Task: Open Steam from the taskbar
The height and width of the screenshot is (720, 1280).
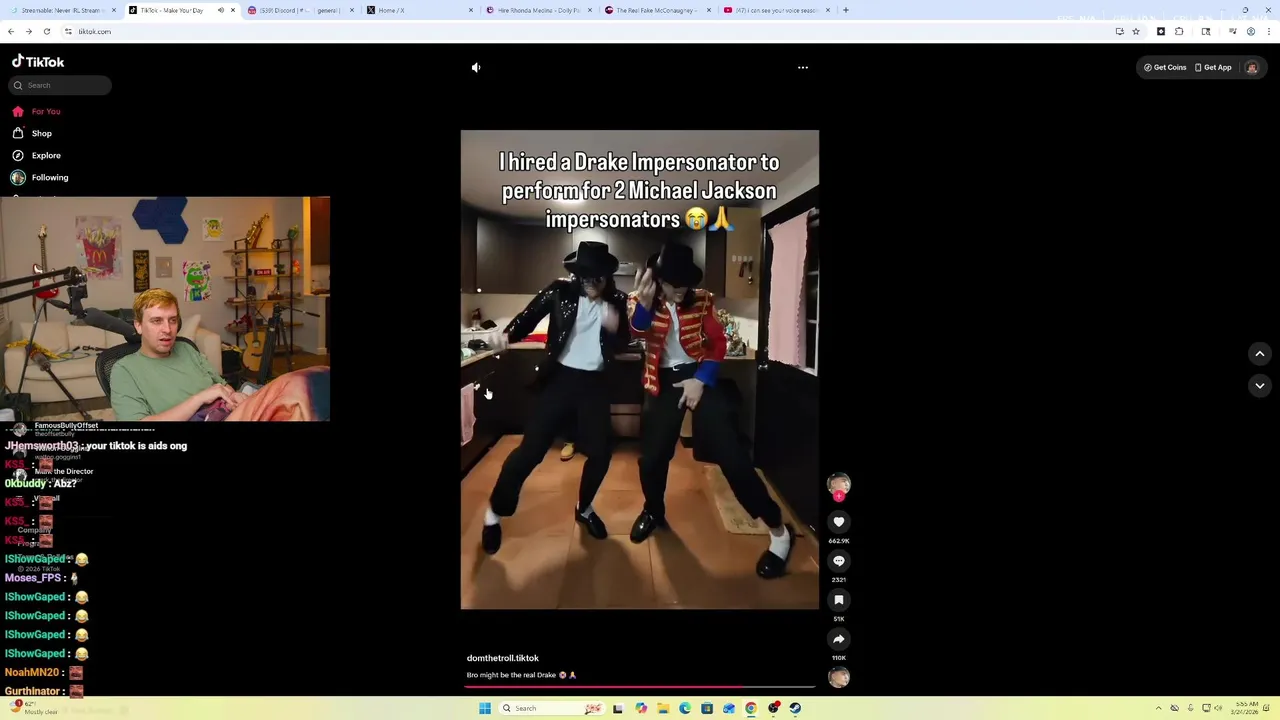Action: click(x=795, y=709)
